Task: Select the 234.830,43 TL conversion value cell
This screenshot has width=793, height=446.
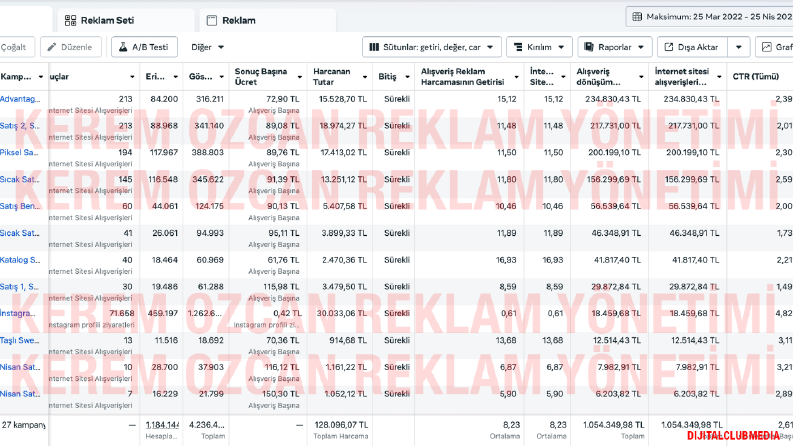Action: click(x=612, y=99)
